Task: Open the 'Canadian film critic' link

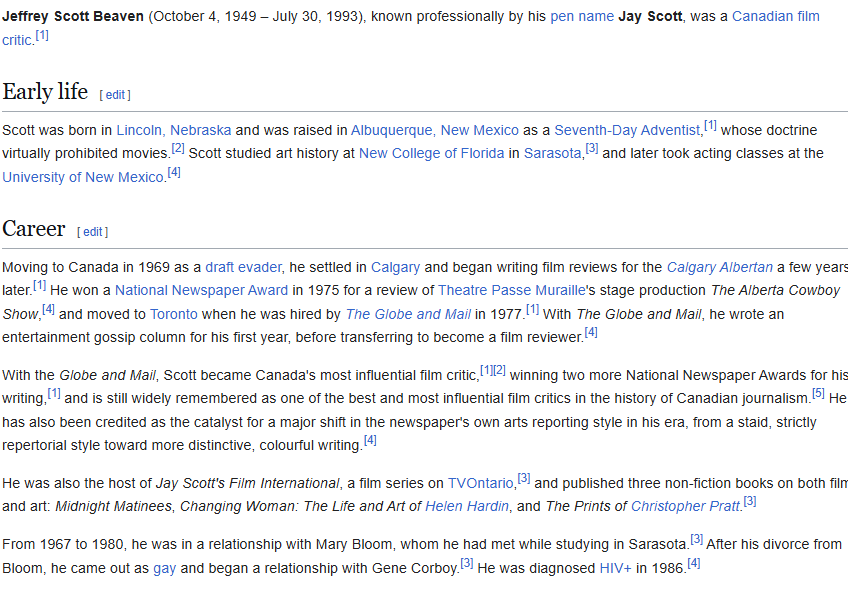Action: 776,16
